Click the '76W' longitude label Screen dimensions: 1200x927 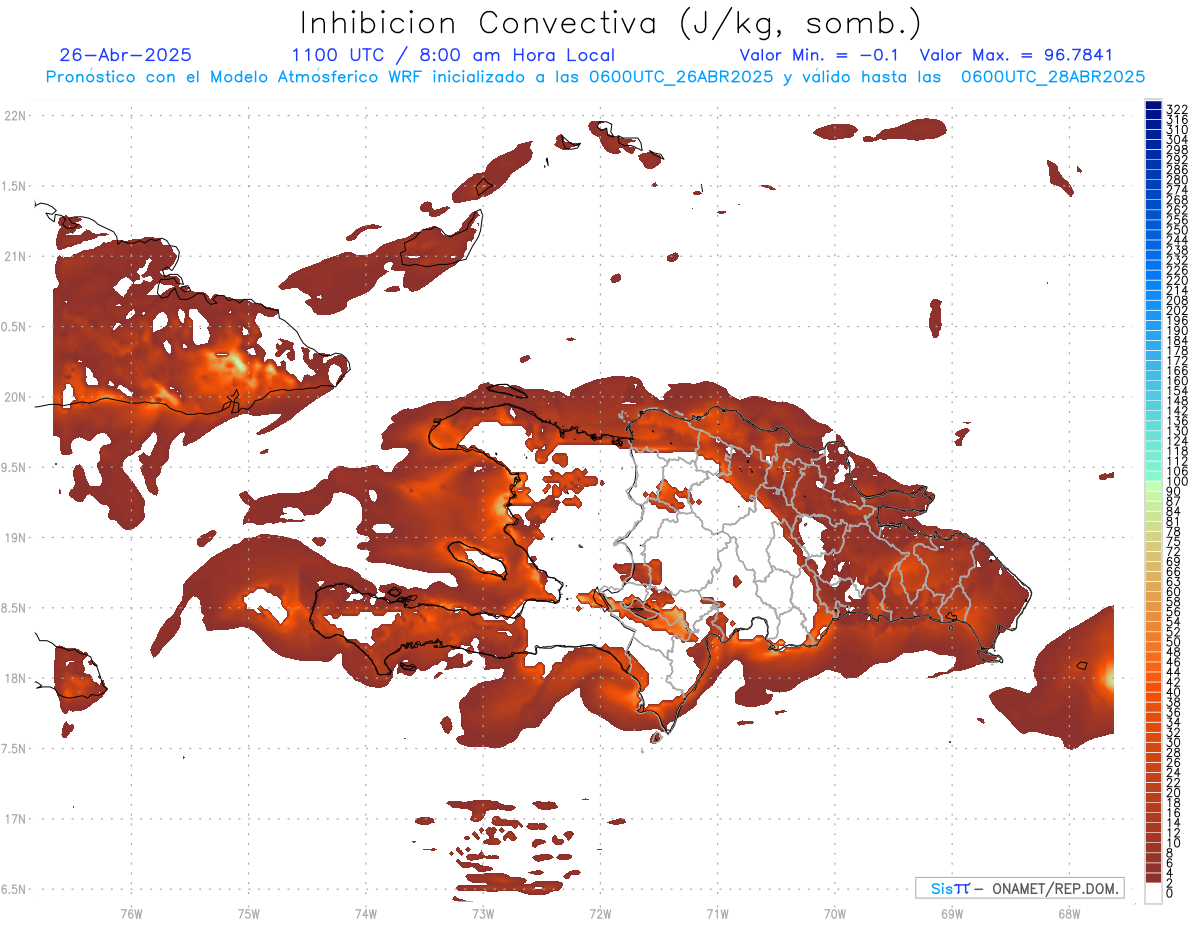(x=132, y=912)
